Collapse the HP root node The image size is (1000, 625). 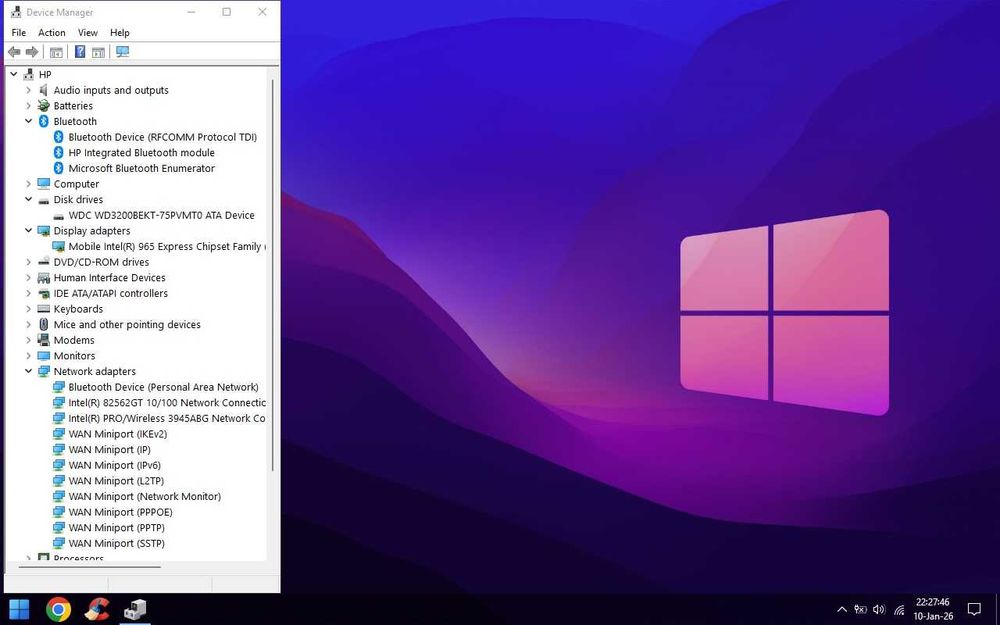pos(13,75)
